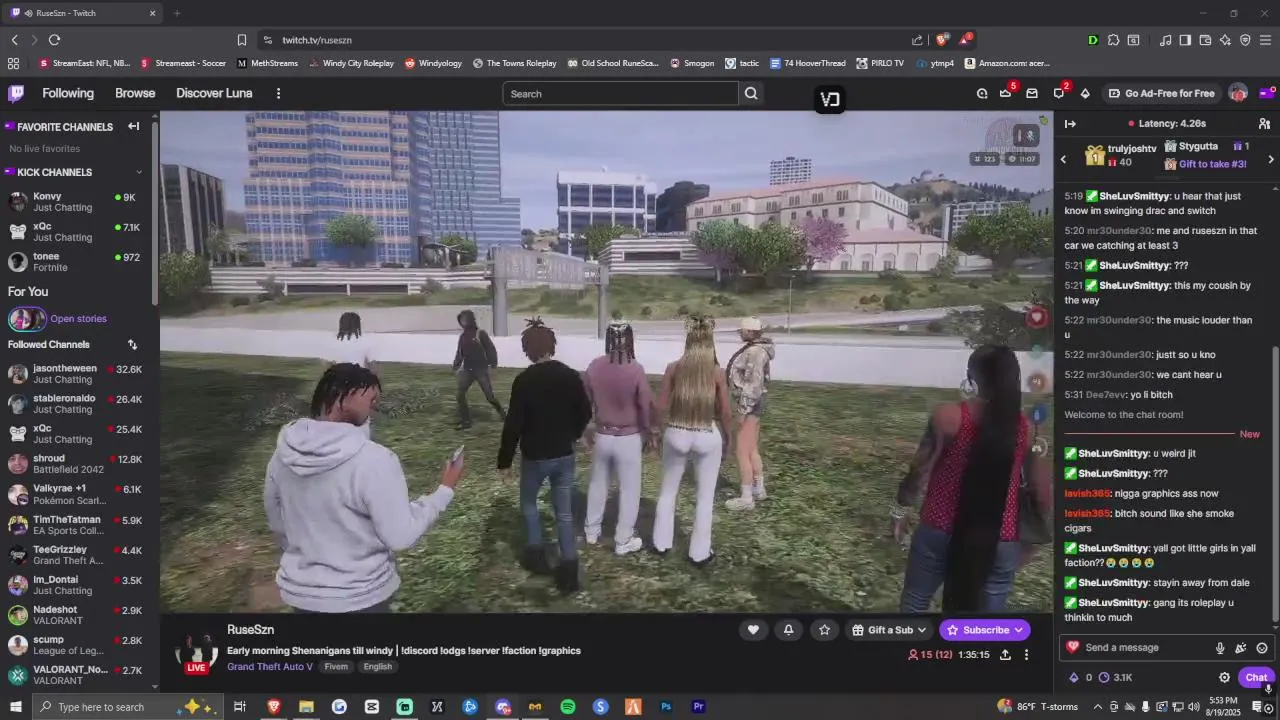Open chat settings gear
Viewport: 1280px width, 720px height.
[1224, 677]
